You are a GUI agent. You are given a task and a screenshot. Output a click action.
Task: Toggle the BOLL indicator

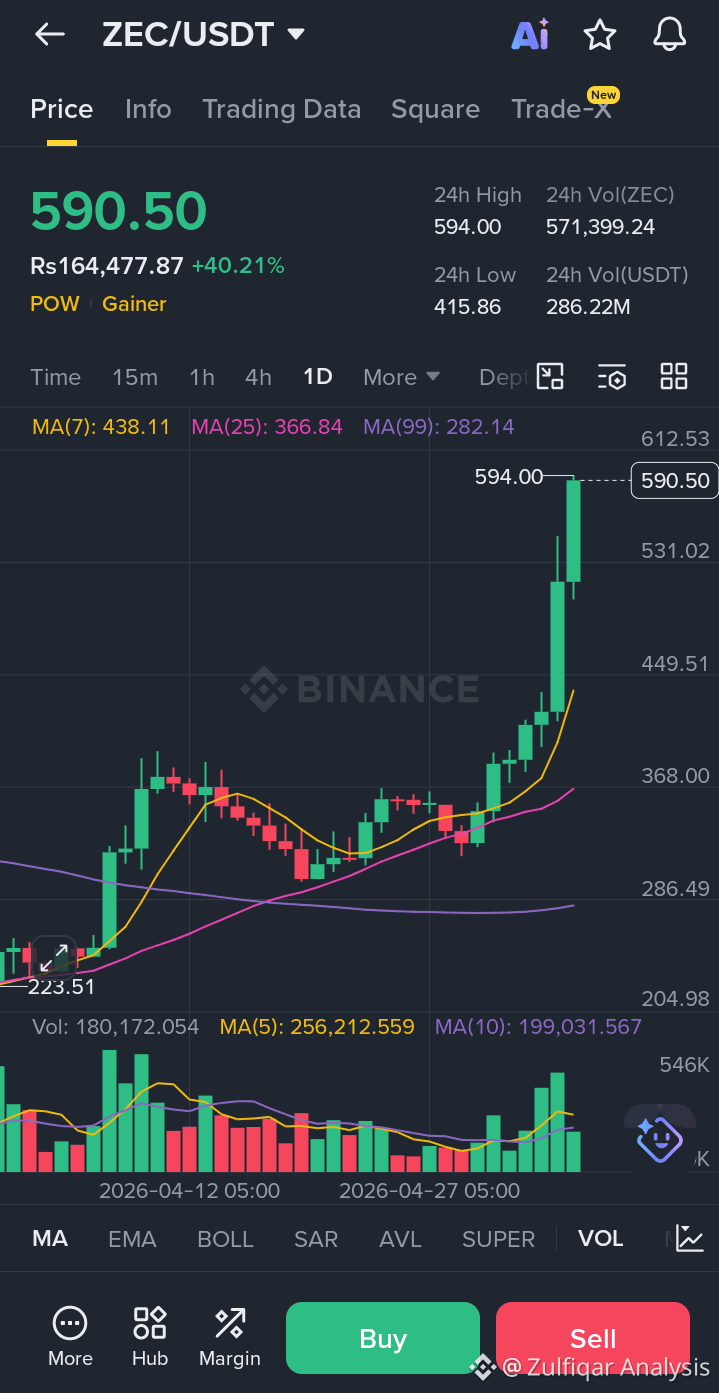click(x=225, y=1239)
